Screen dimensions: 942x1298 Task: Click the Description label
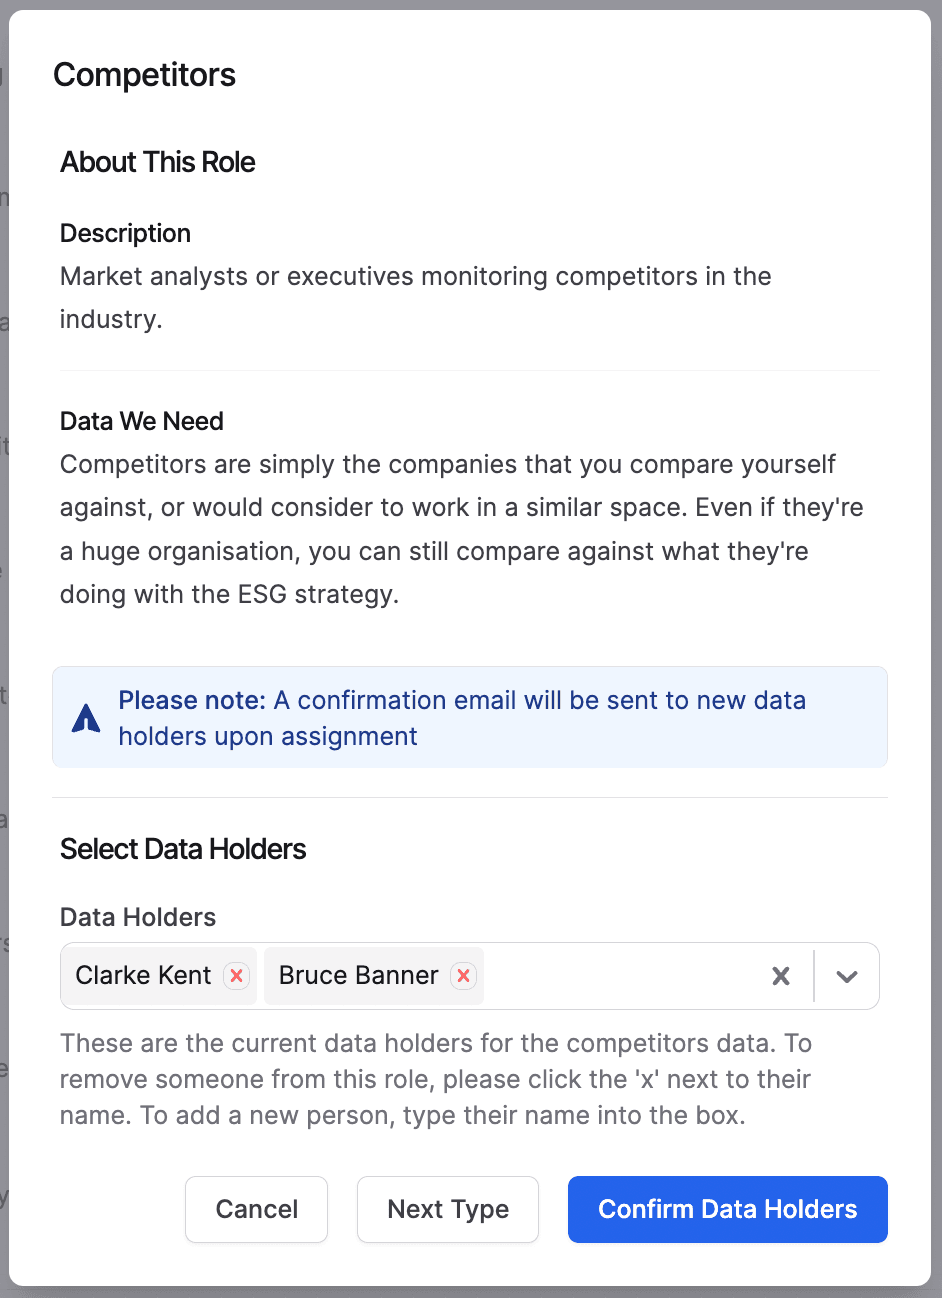[125, 233]
